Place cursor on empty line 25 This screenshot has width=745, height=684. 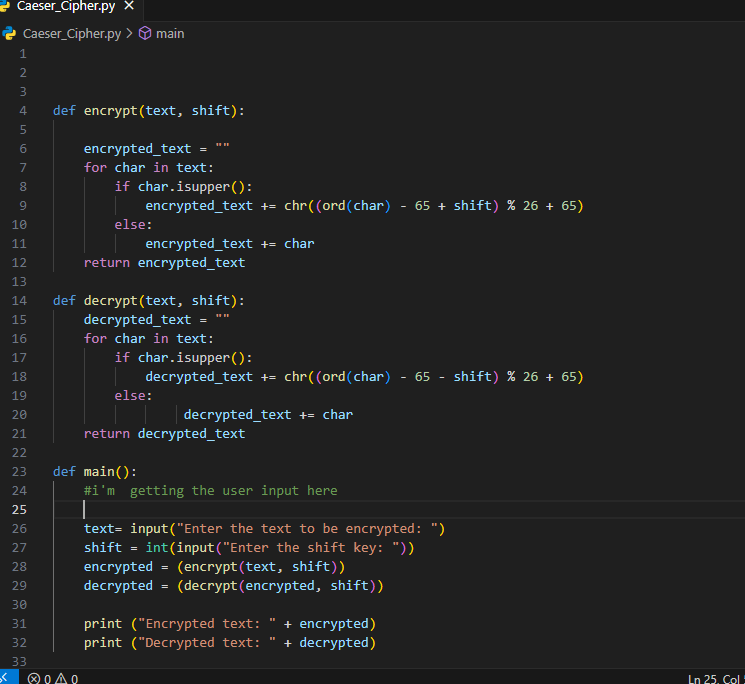click(399, 510)
